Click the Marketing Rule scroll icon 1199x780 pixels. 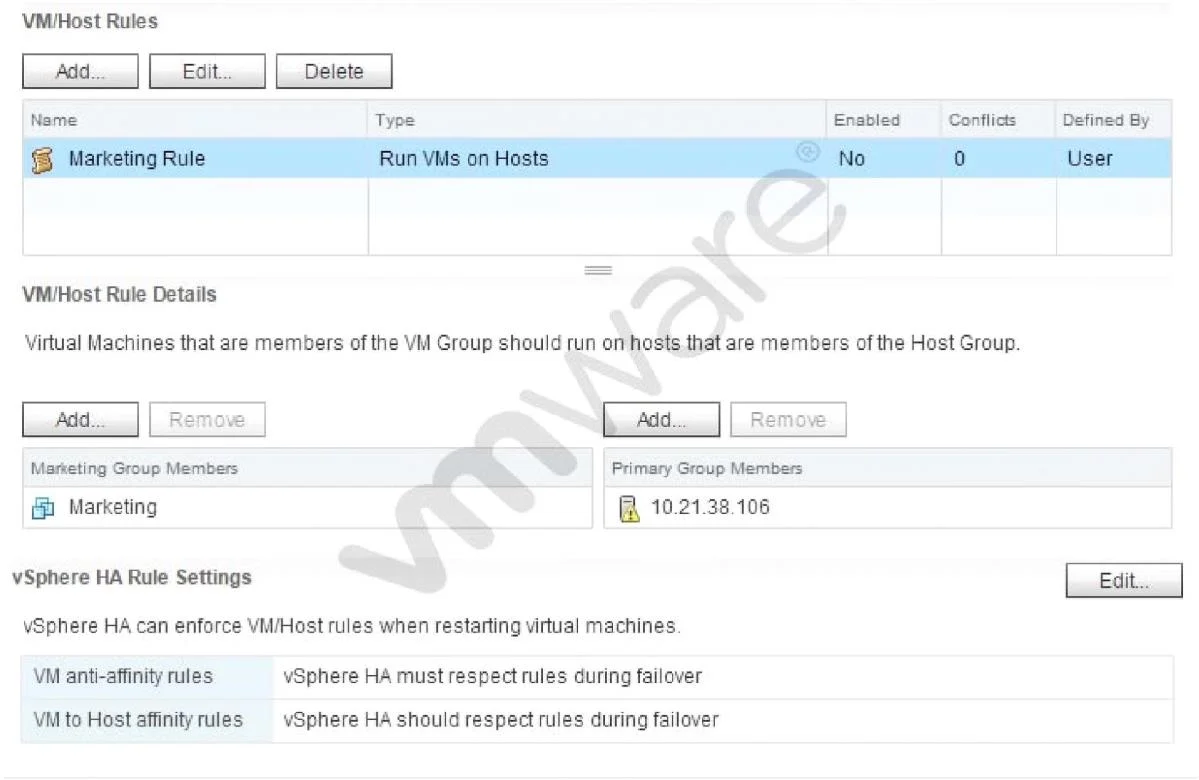click(43, 159)
